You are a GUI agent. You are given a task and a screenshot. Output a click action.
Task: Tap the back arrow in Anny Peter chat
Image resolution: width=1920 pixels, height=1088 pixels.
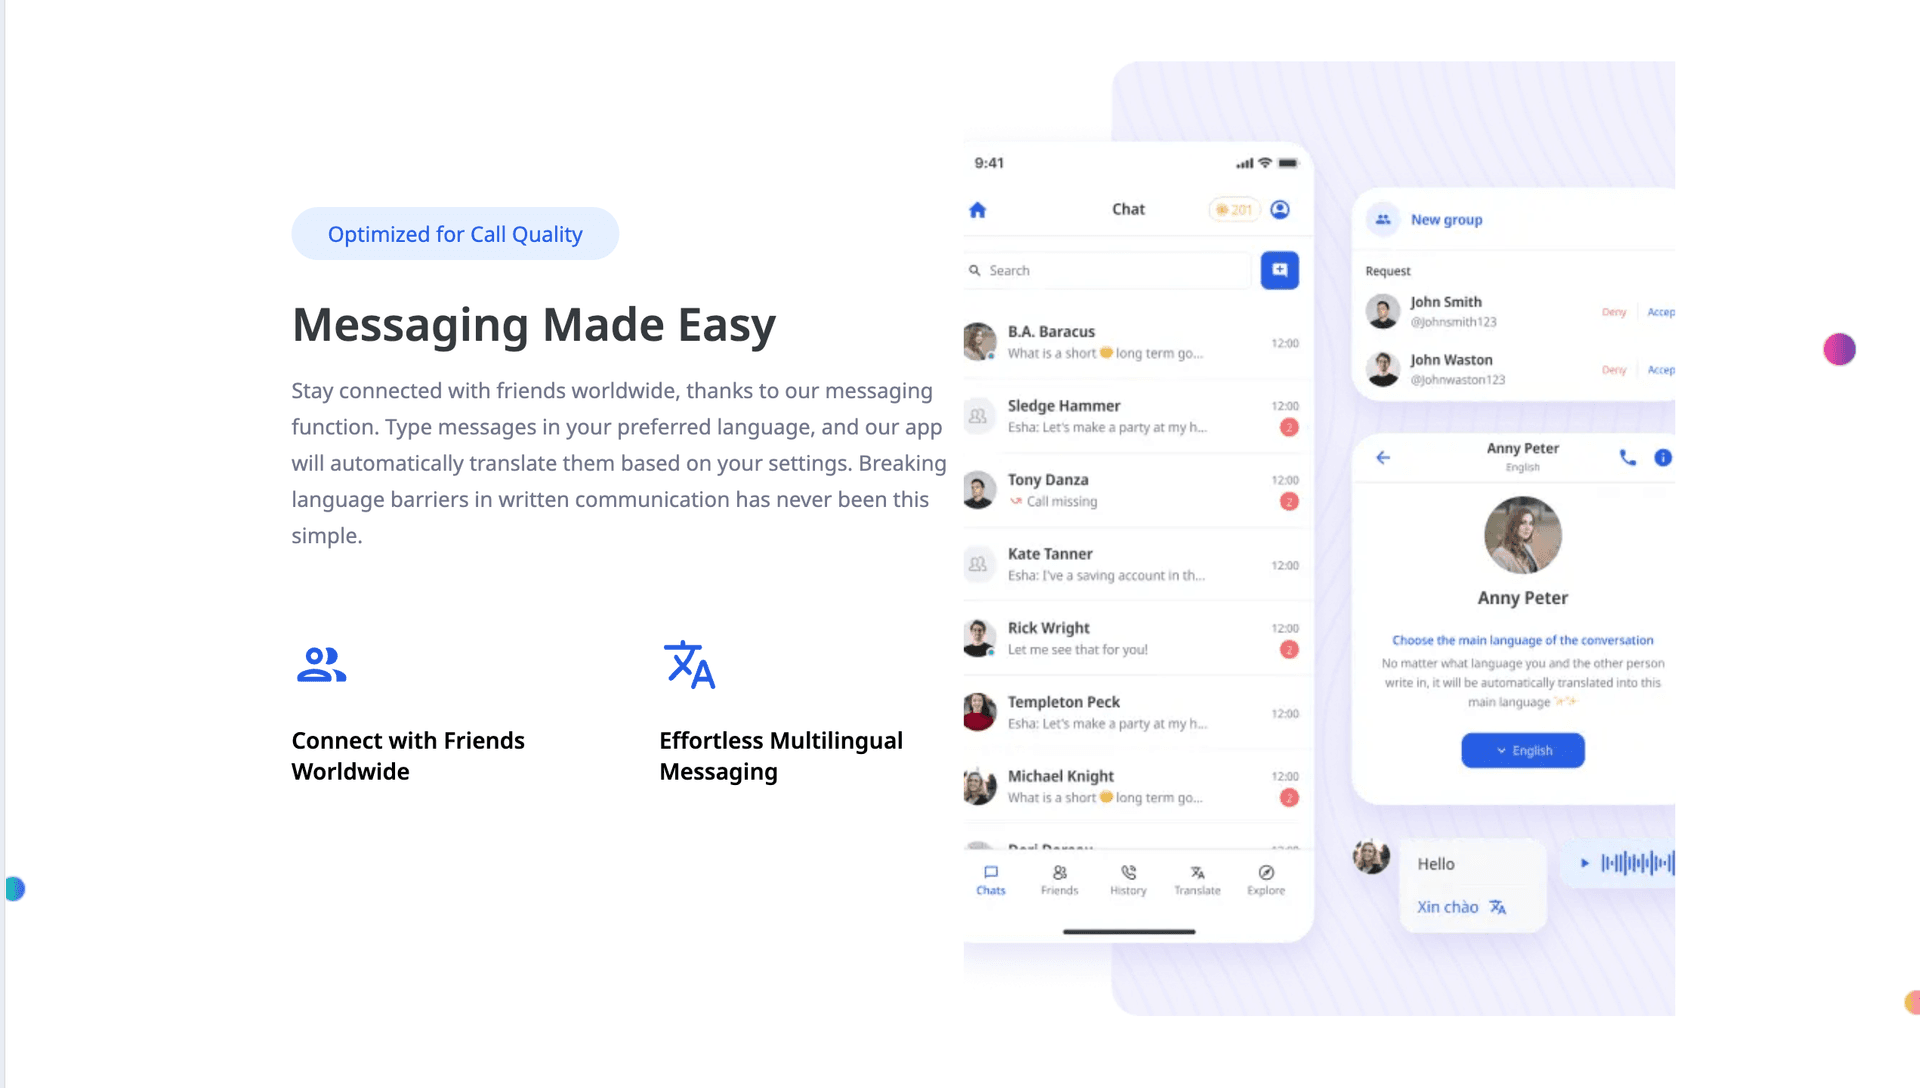click(x=1382, y=456)
